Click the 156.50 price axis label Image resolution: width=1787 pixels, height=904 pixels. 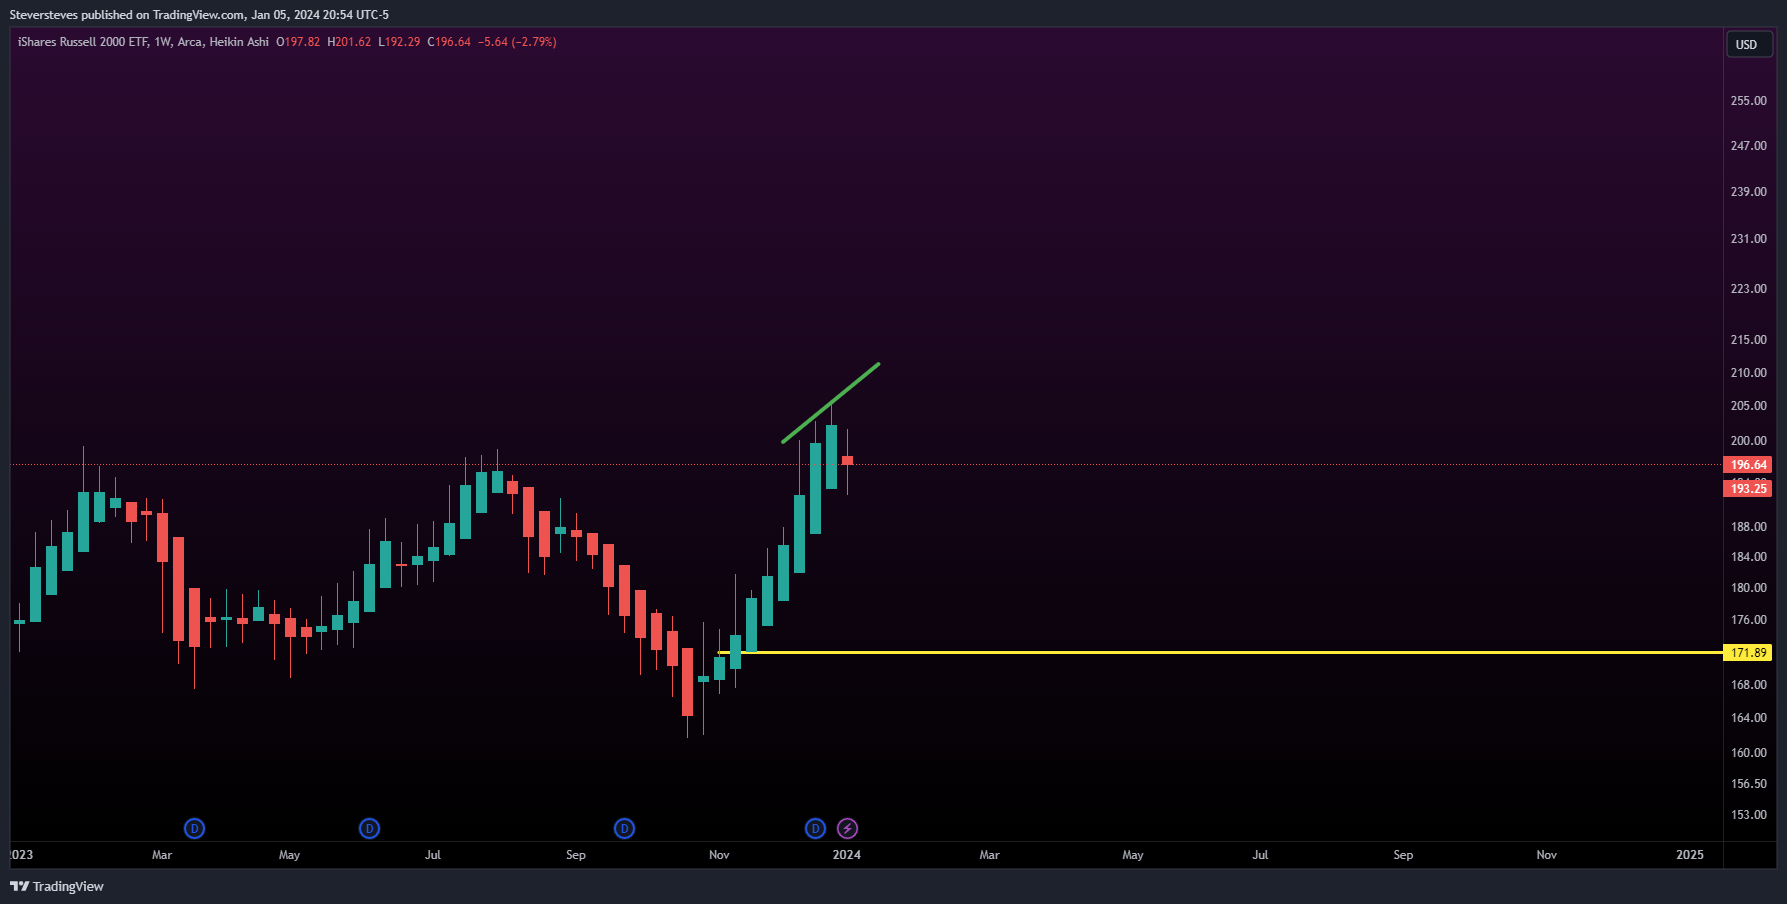coord(1748,784)
